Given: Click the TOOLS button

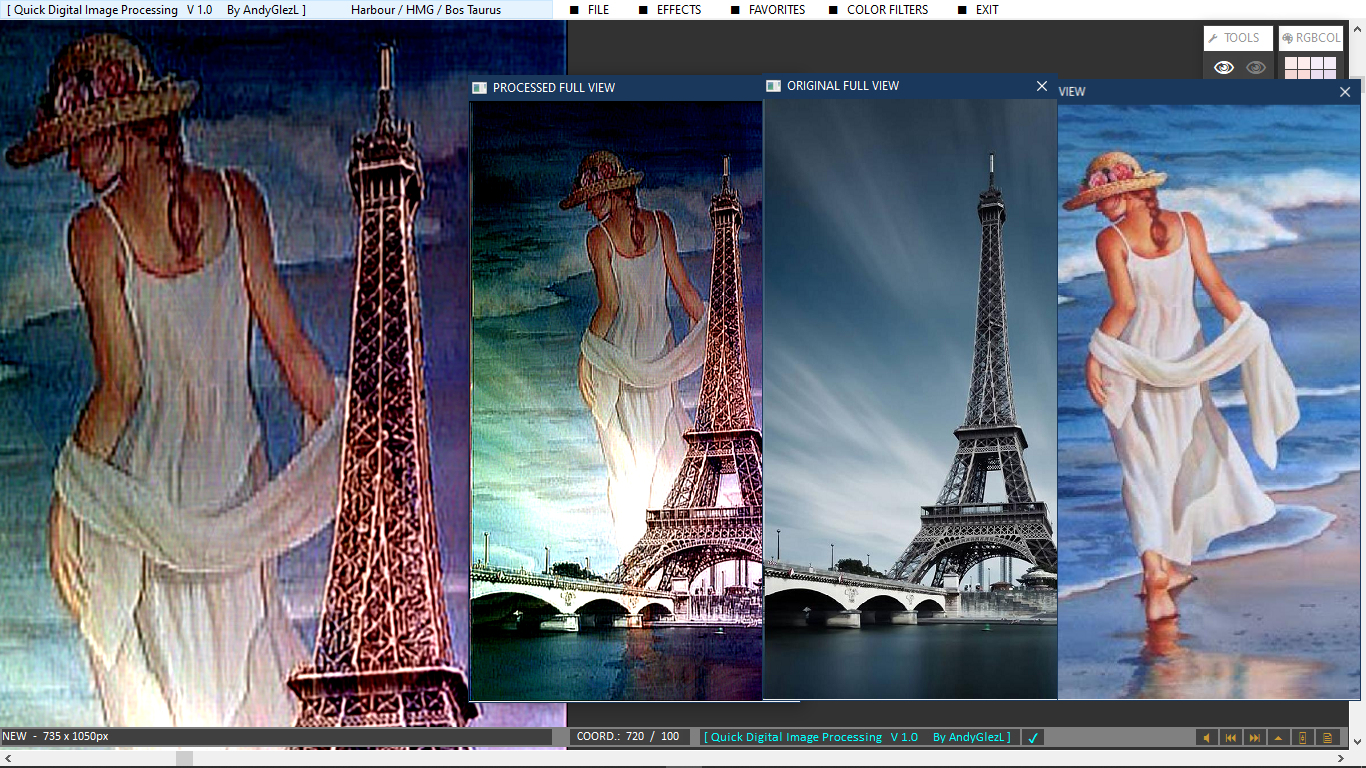Looking at the screenshot, I should [1238, 38].
